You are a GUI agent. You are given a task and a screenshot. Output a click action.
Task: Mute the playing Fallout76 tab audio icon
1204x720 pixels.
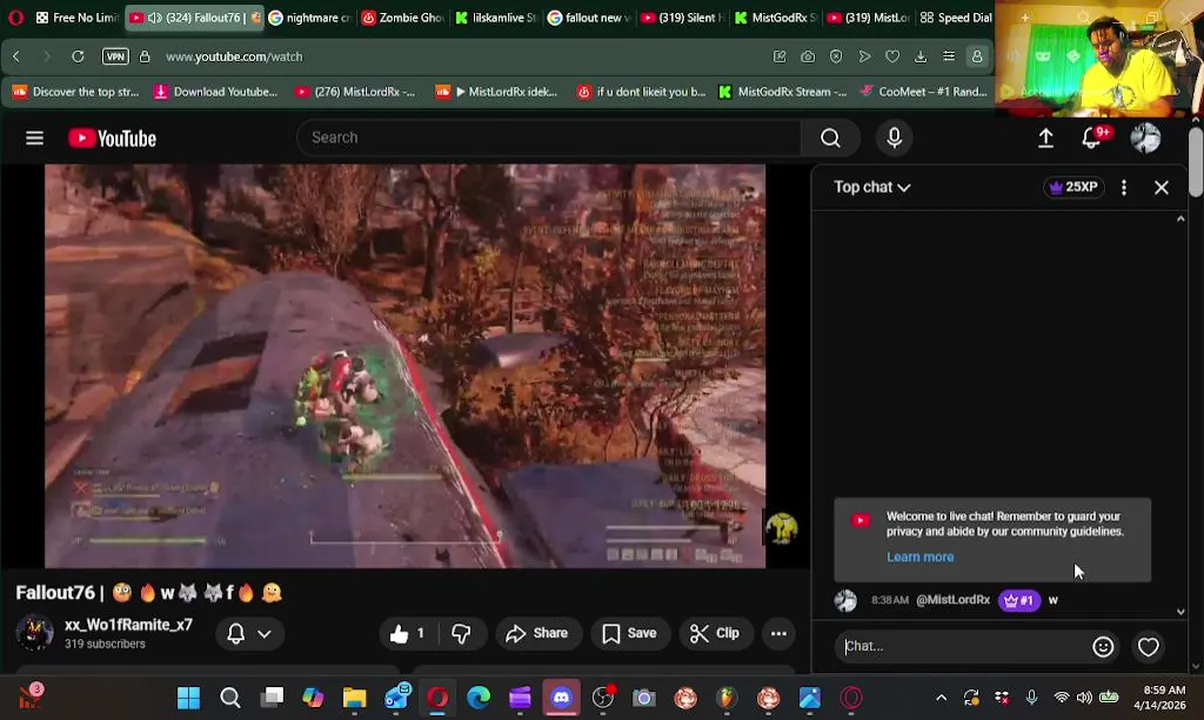[154, 18]
